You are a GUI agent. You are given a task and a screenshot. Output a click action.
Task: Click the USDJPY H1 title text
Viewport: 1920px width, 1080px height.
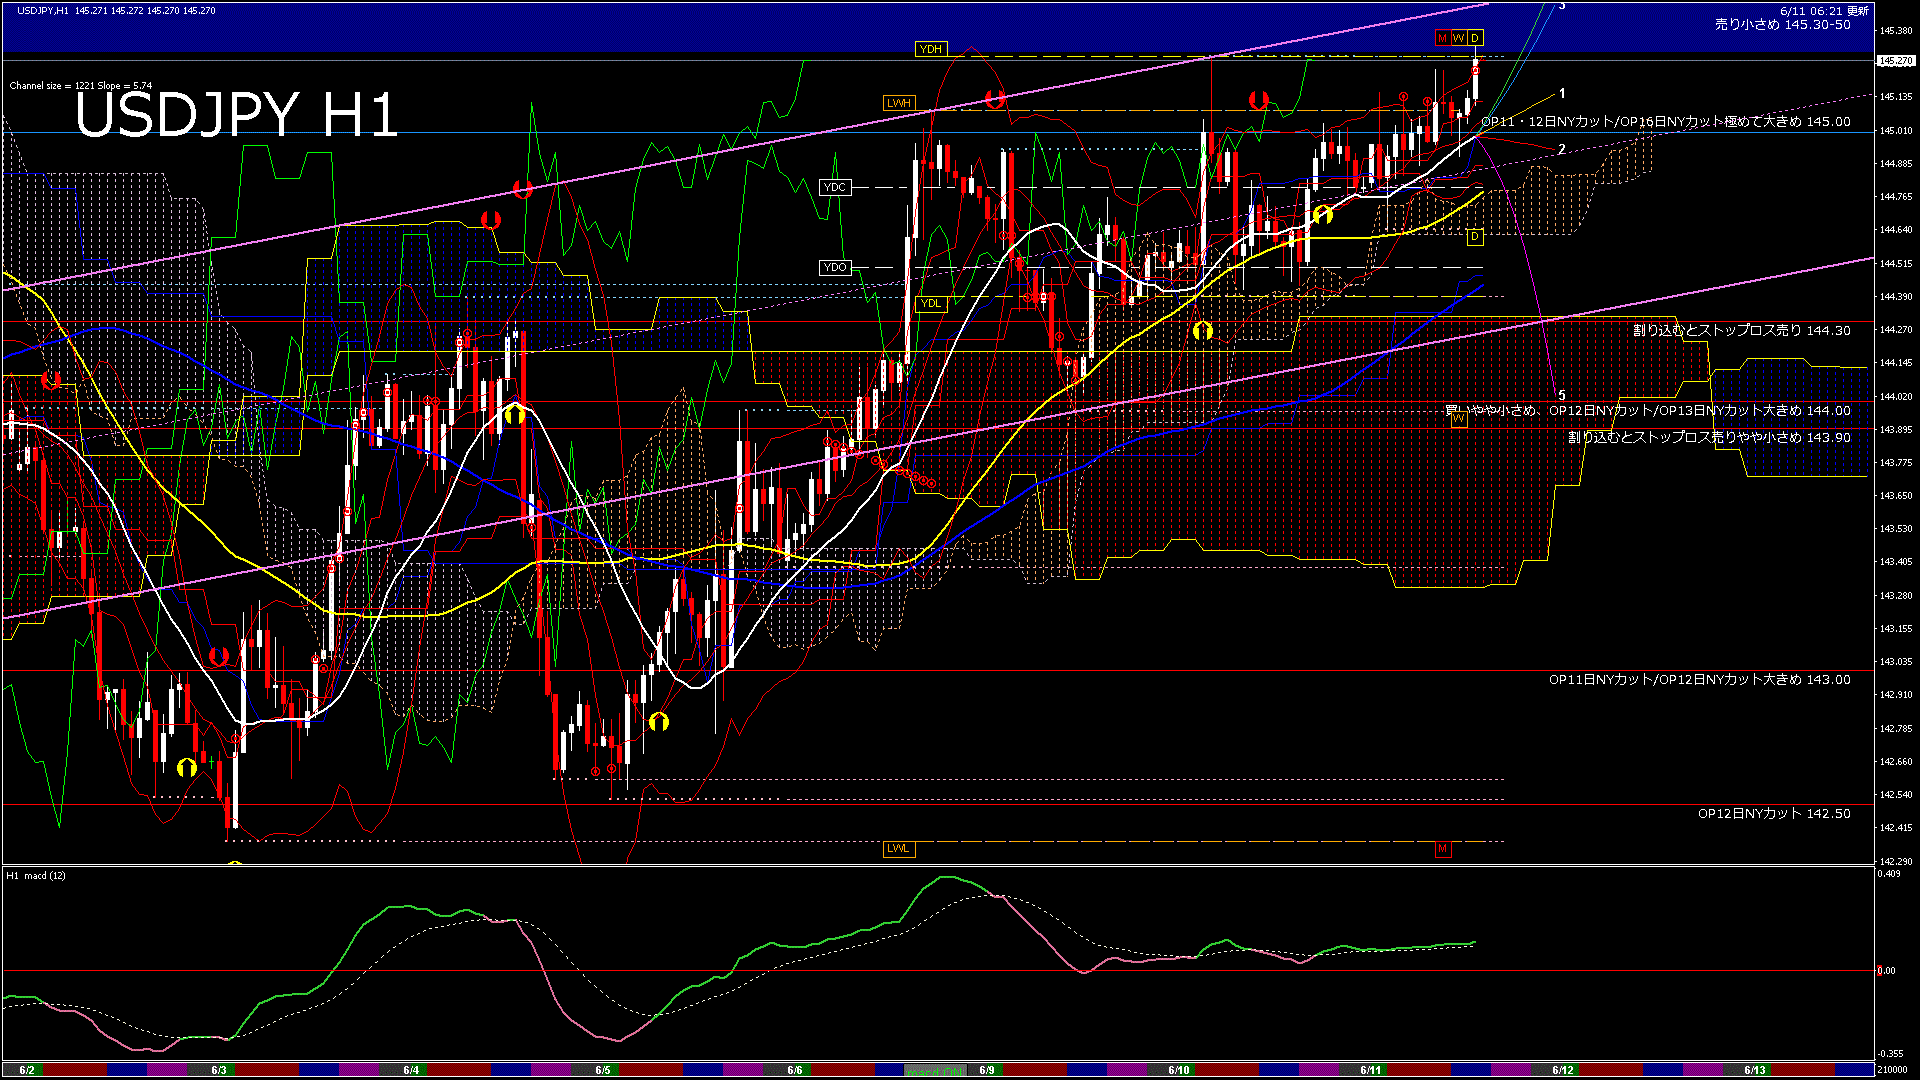(236, 115)
